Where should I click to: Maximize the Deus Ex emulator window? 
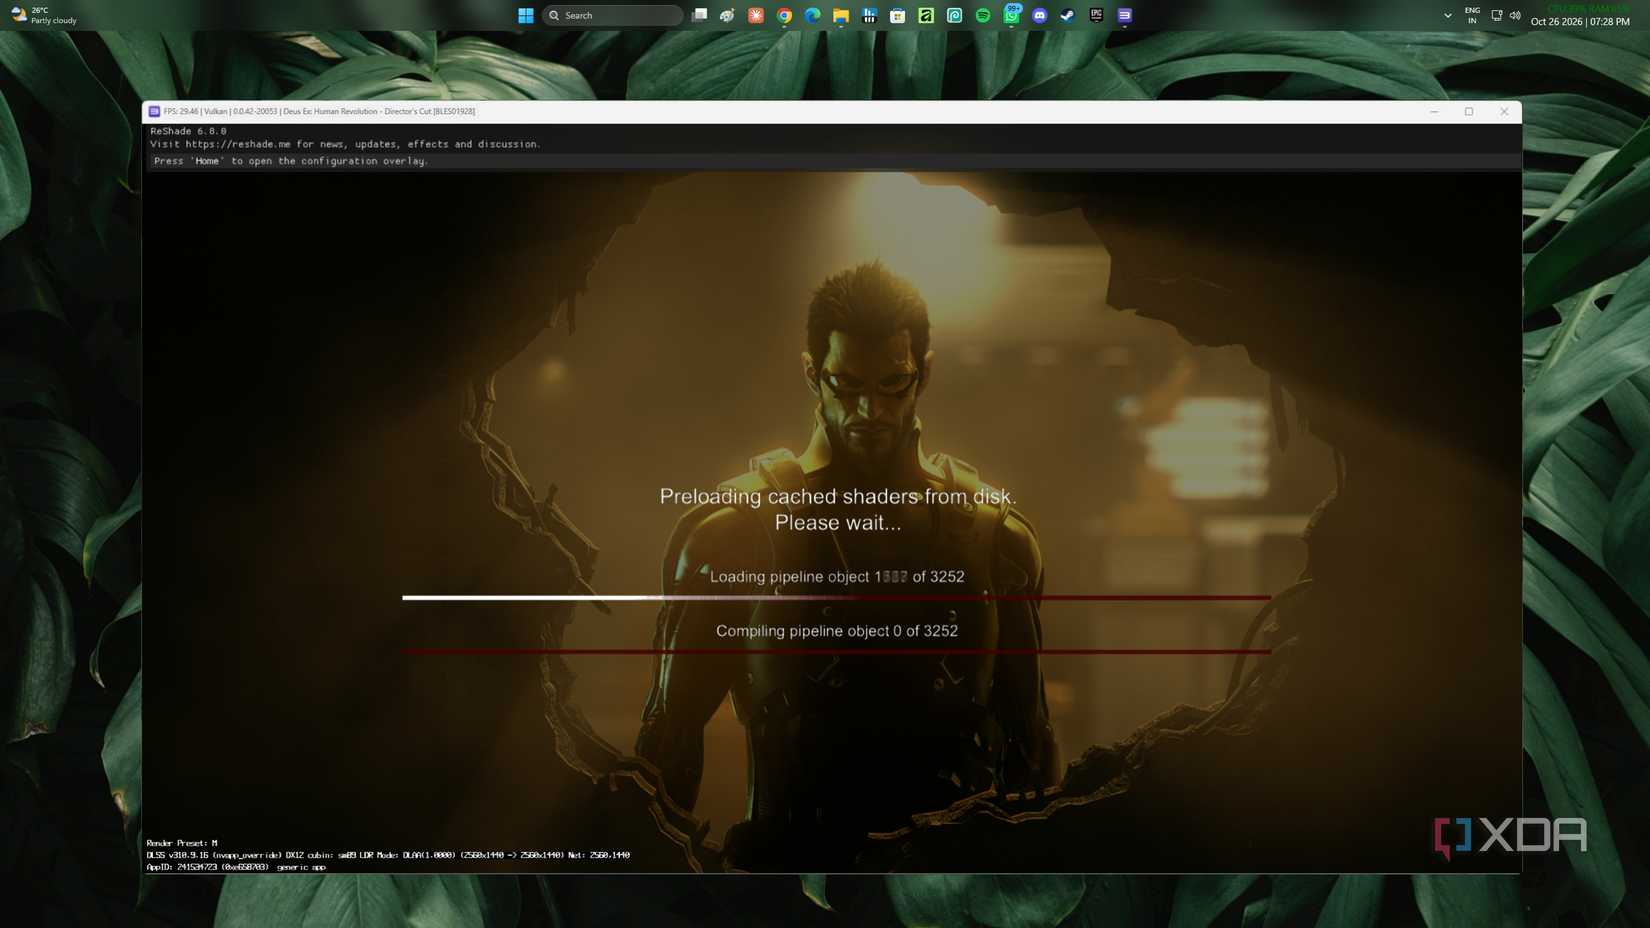click(1469, 111)
